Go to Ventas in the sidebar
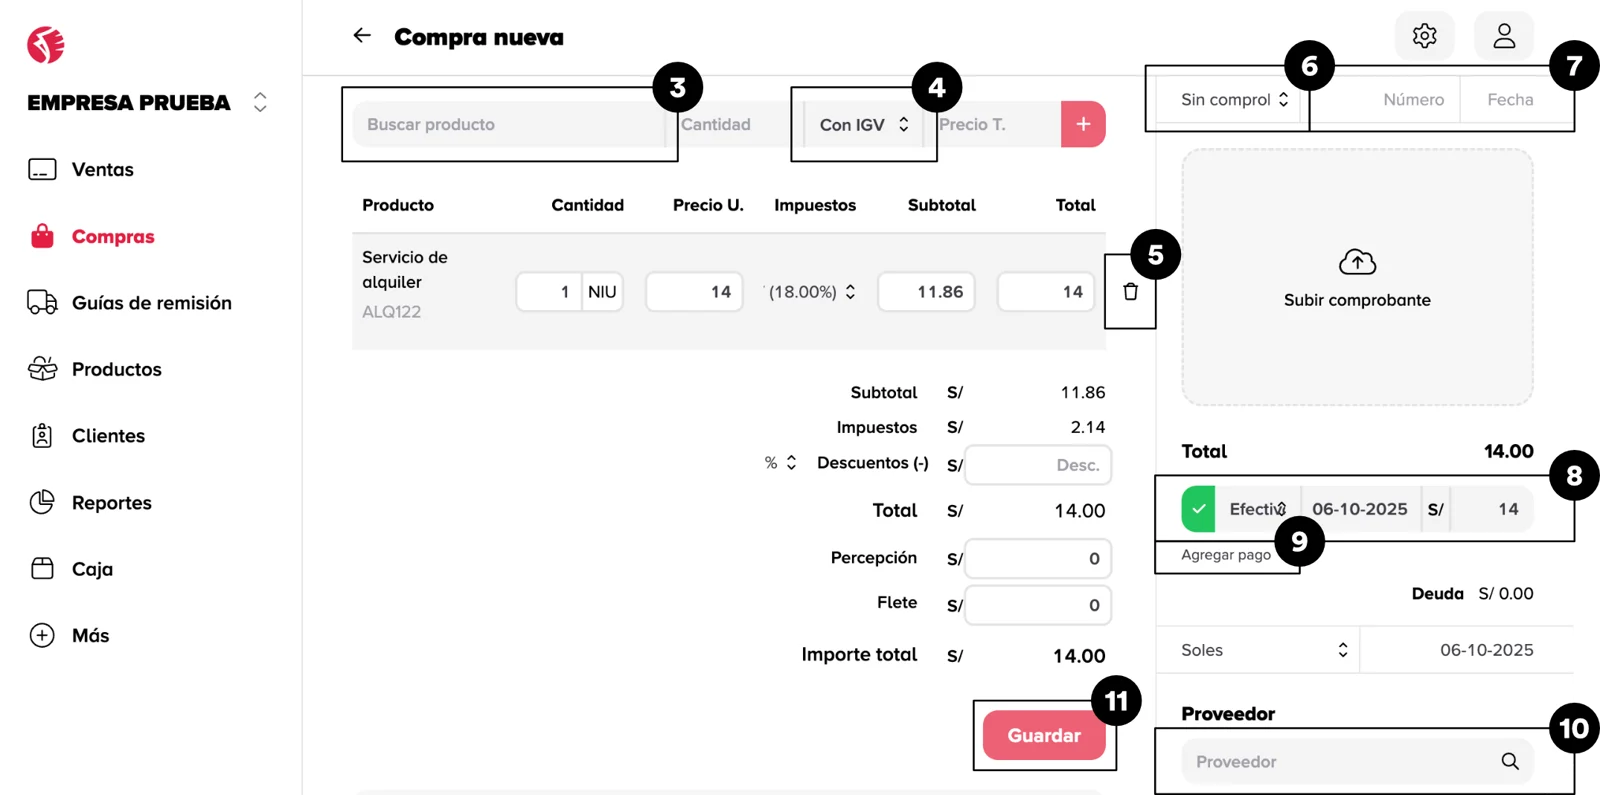The width and height of the screenshot is (1600, 795). tap(102, 169)
